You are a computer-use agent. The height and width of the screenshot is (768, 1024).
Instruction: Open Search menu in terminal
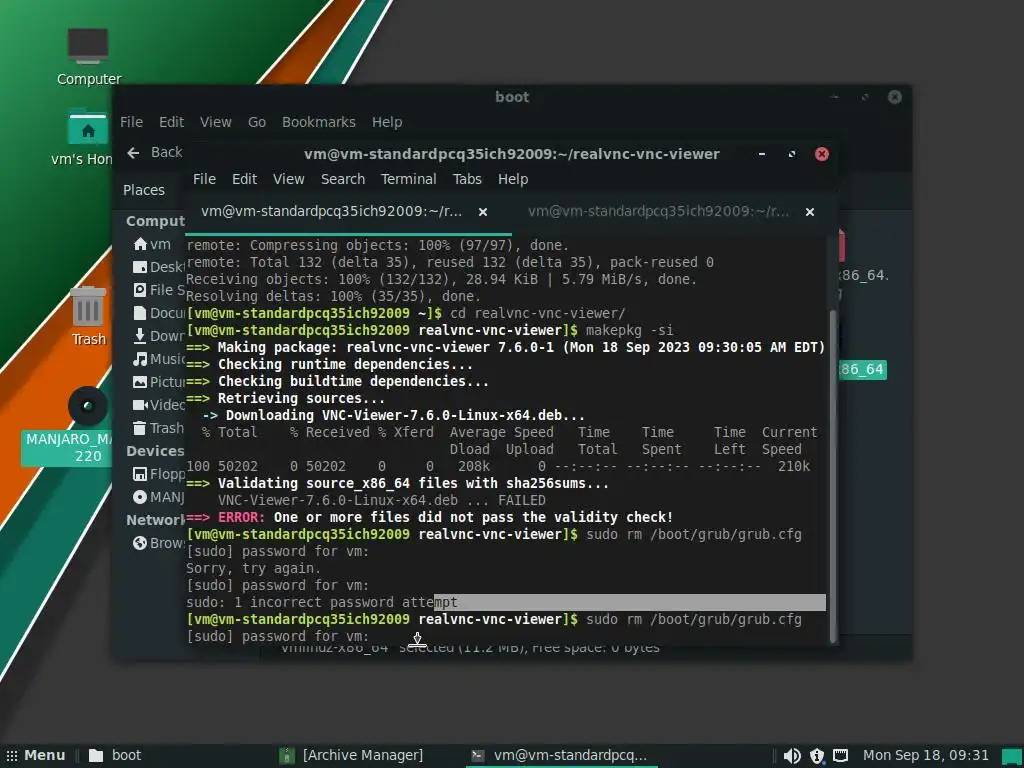(343, 179)
